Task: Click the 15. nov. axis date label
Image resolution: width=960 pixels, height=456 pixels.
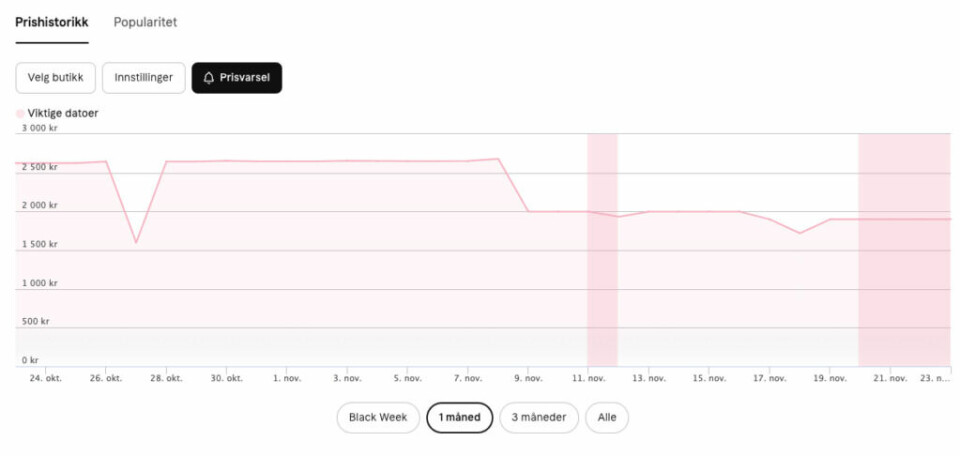Action: pos(709,379)
